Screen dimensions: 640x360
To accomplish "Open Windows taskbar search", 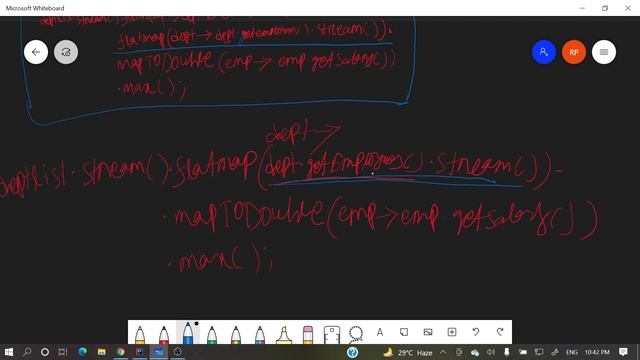I will pyautogui.click(x=27, y=352).
